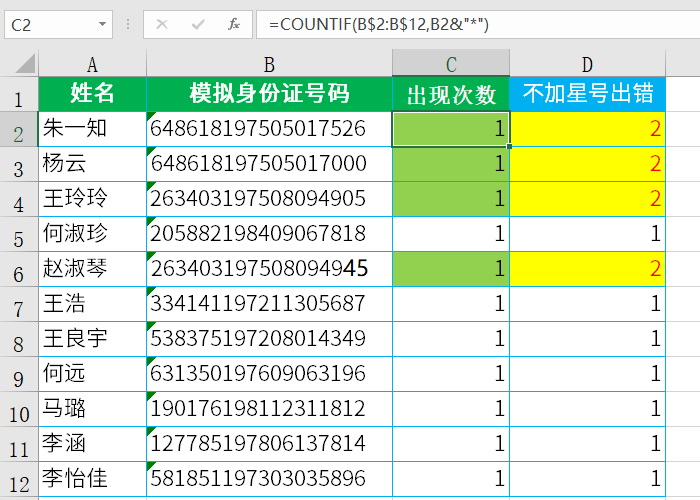The width and height of the screenshot is (700, 500).
Task: Select row 4 header
Action: click(x=19, y=200)
